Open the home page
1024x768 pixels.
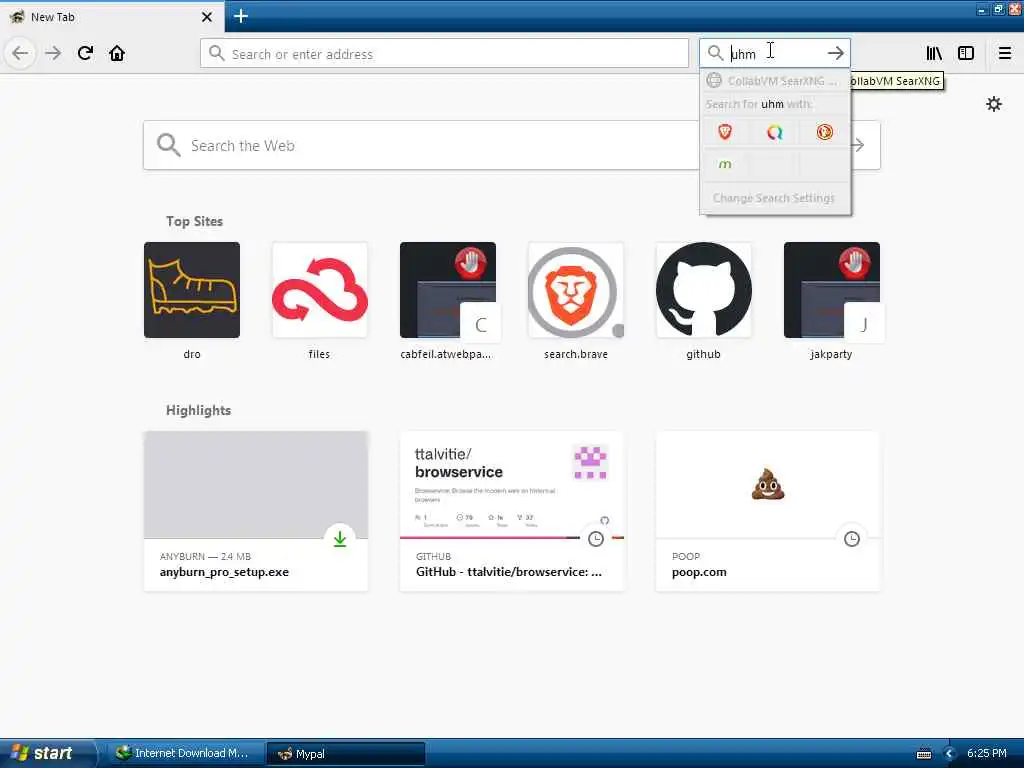117,54
